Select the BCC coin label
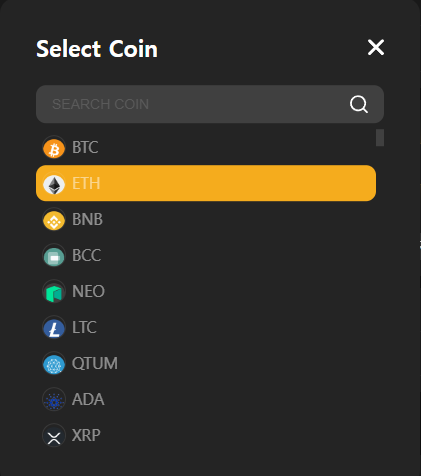Viewport: 421px width, 476px height. click(86, 255)
